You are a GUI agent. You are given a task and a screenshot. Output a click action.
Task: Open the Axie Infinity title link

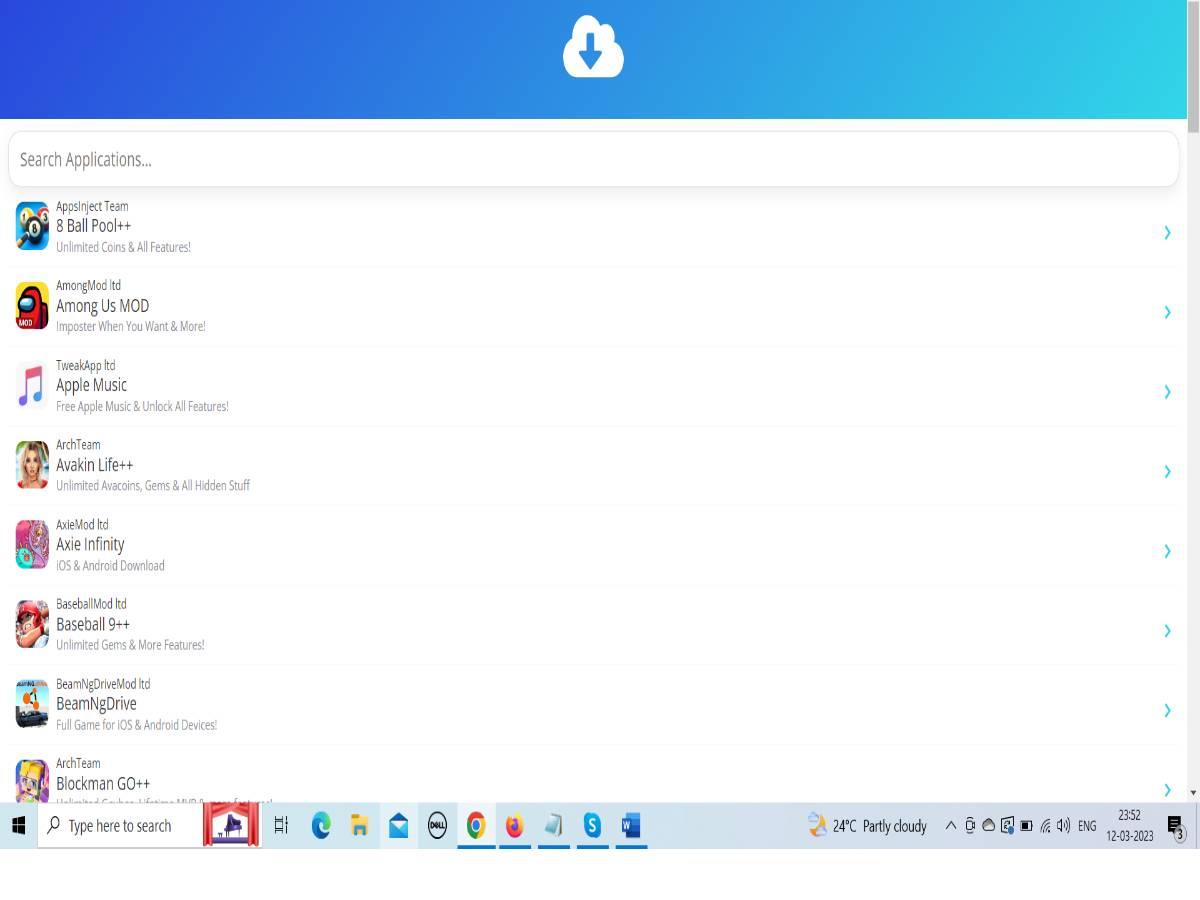(90, 544)
